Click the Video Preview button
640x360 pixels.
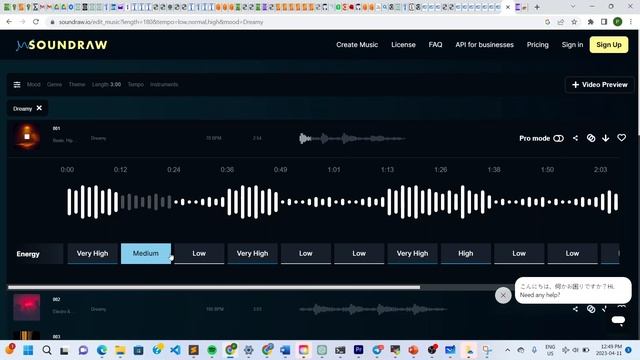(599, 84)
